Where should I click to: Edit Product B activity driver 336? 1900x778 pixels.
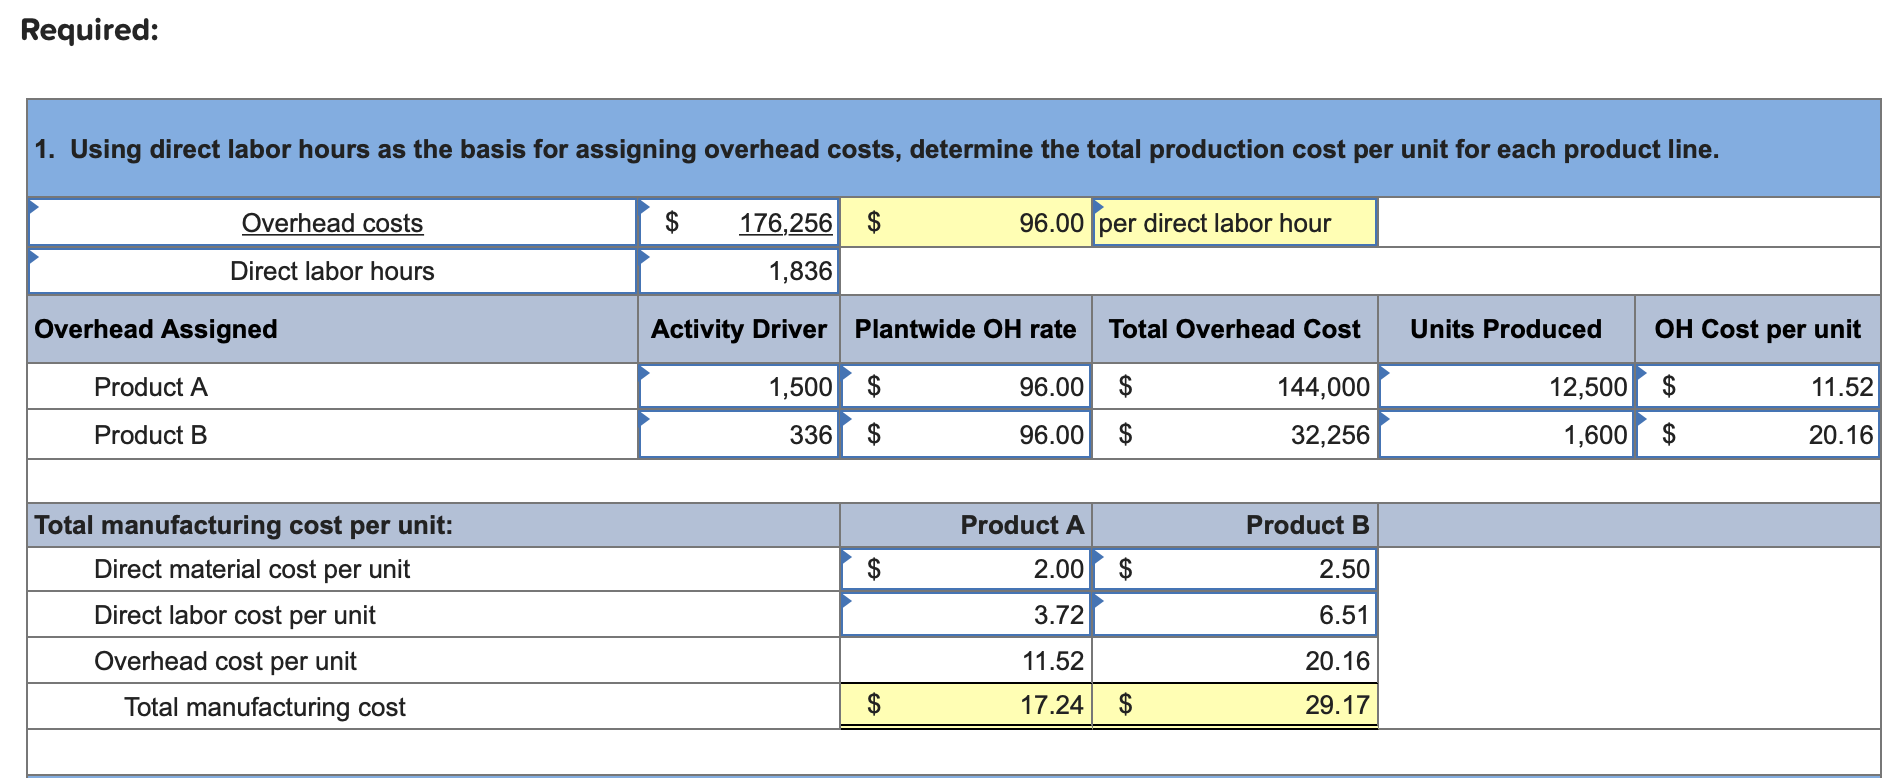pos(739,435)
